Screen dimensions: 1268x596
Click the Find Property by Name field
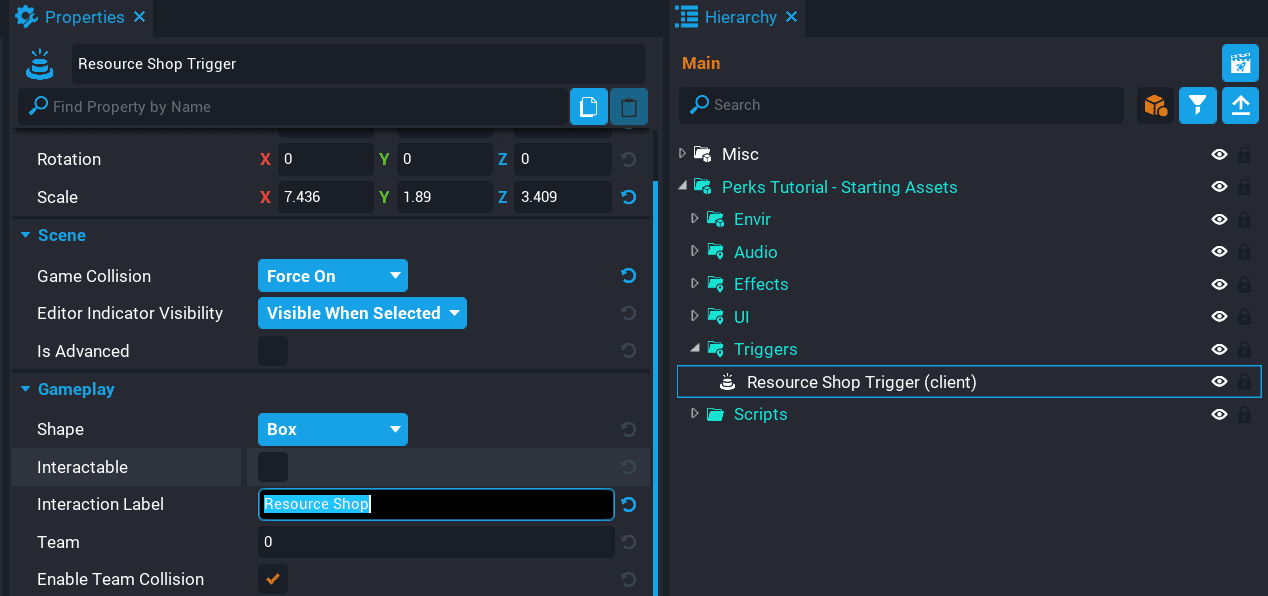pyautogui.click(x=300, y=107)
